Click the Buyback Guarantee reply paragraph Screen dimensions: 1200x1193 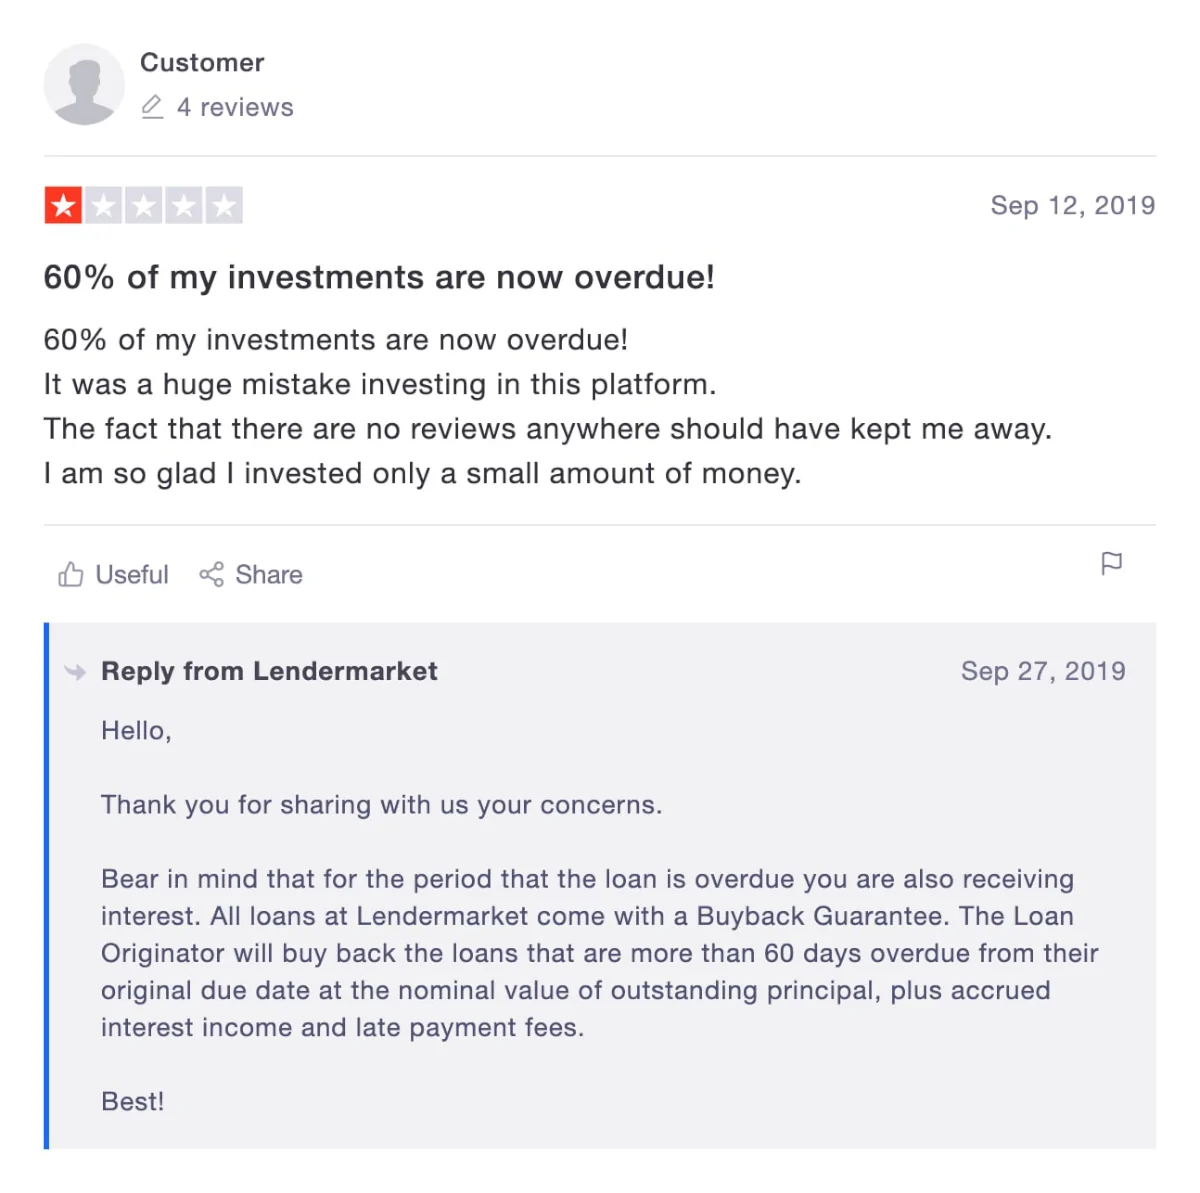tap(600, 953)
